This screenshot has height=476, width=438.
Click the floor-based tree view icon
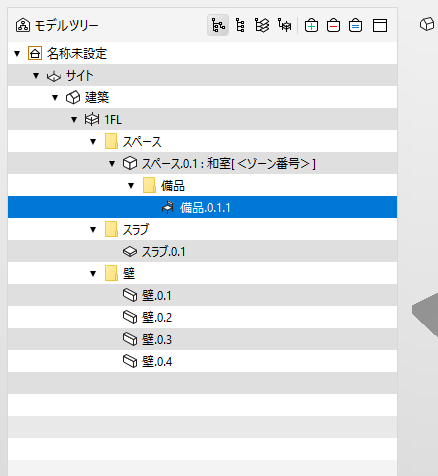[x=284, y=25]
